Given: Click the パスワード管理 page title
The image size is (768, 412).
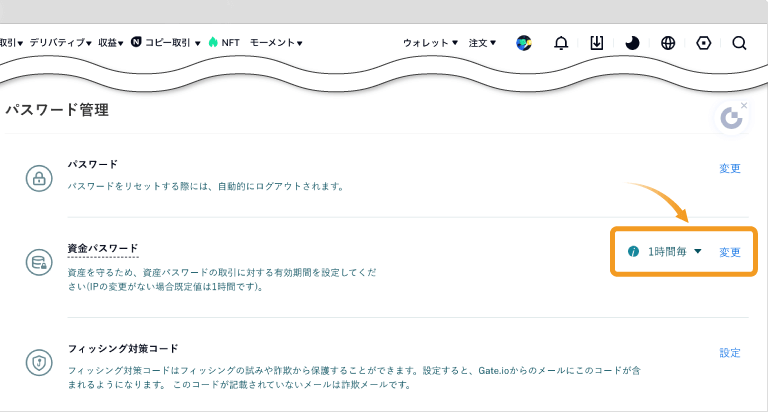Looking at the screenshot, I should [57, 110].
